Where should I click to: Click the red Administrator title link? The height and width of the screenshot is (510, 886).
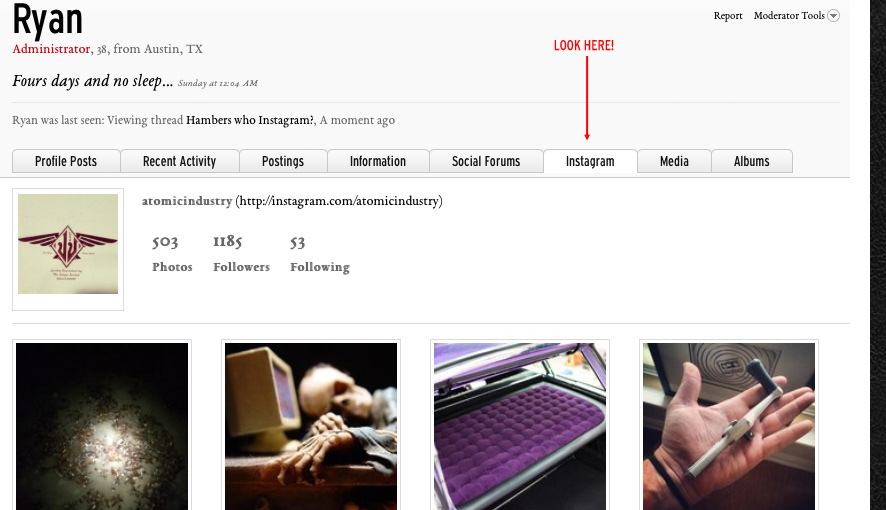tap(51, 49)
